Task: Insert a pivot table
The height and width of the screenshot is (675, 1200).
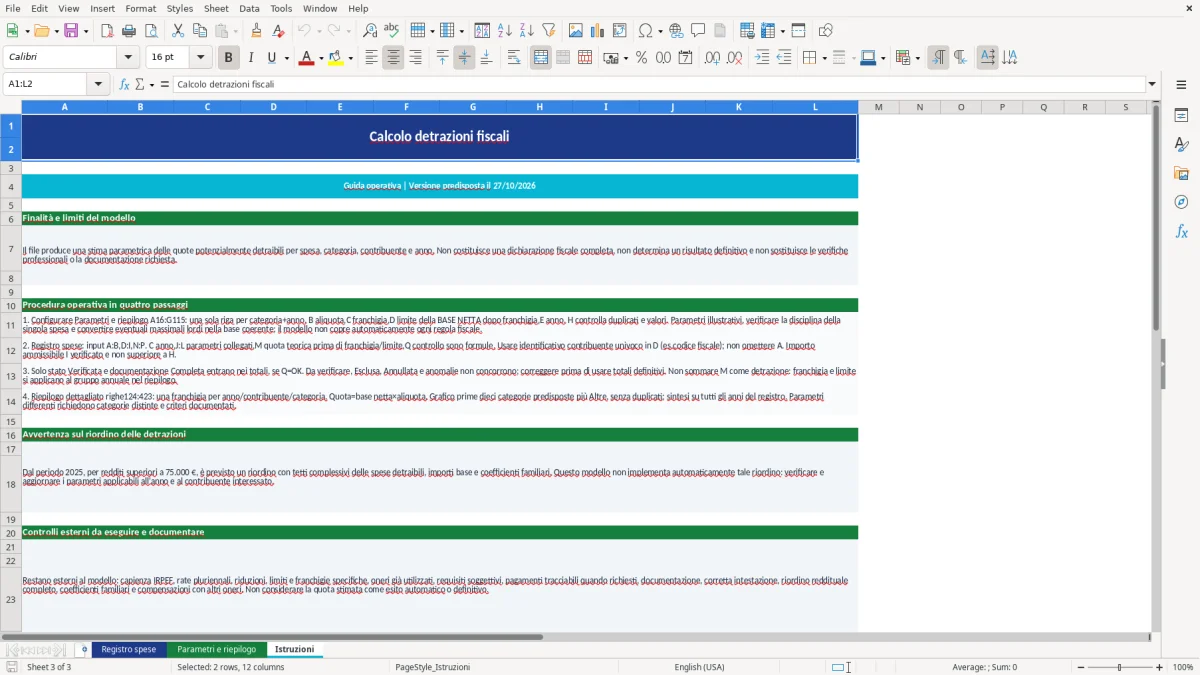Action: pos(620,31)
